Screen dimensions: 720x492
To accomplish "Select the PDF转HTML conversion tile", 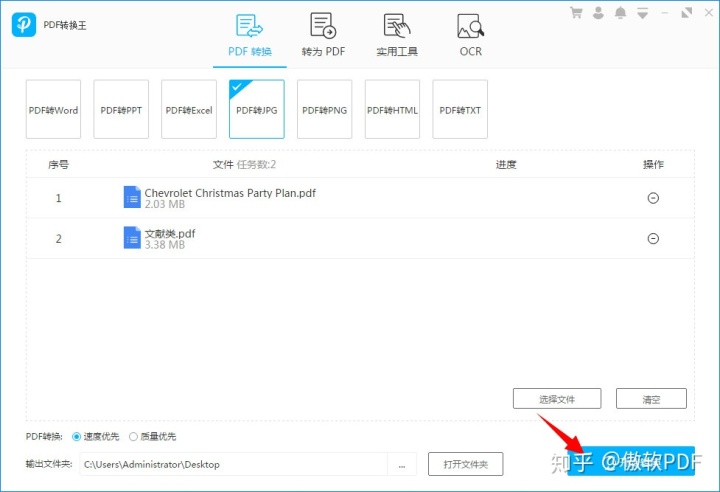I will pos(392,109).
